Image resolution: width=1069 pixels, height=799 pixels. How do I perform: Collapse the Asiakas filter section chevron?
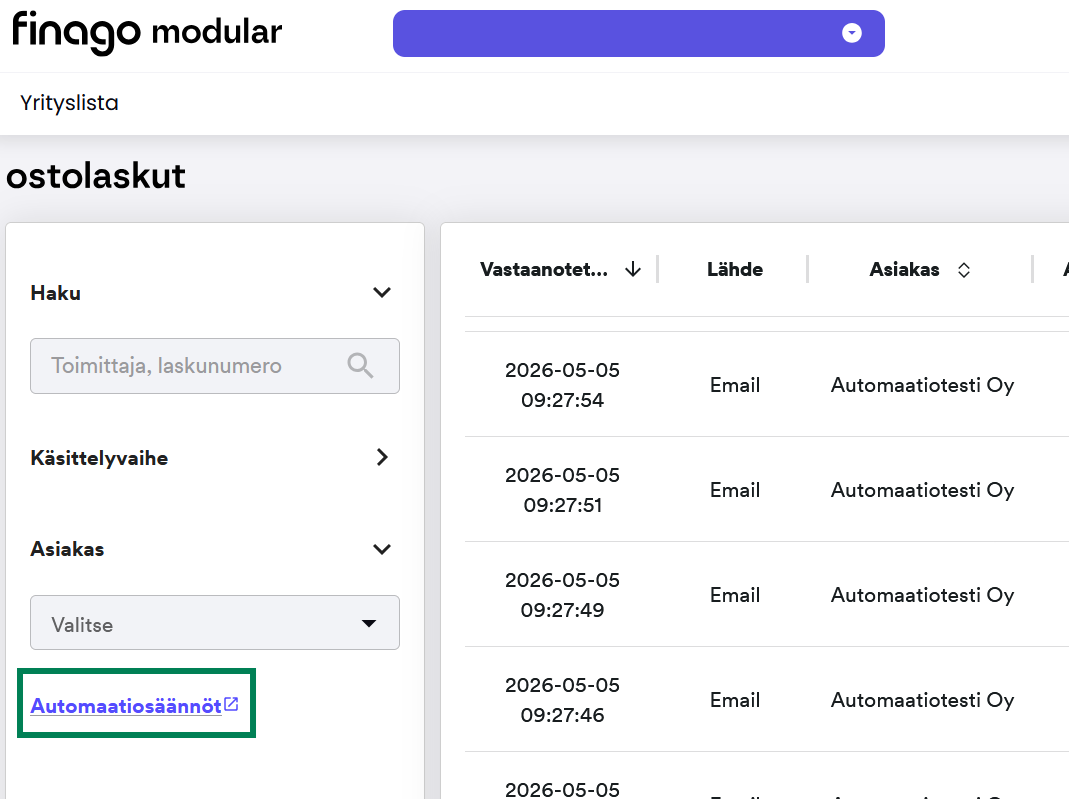(x=382, y=549)
